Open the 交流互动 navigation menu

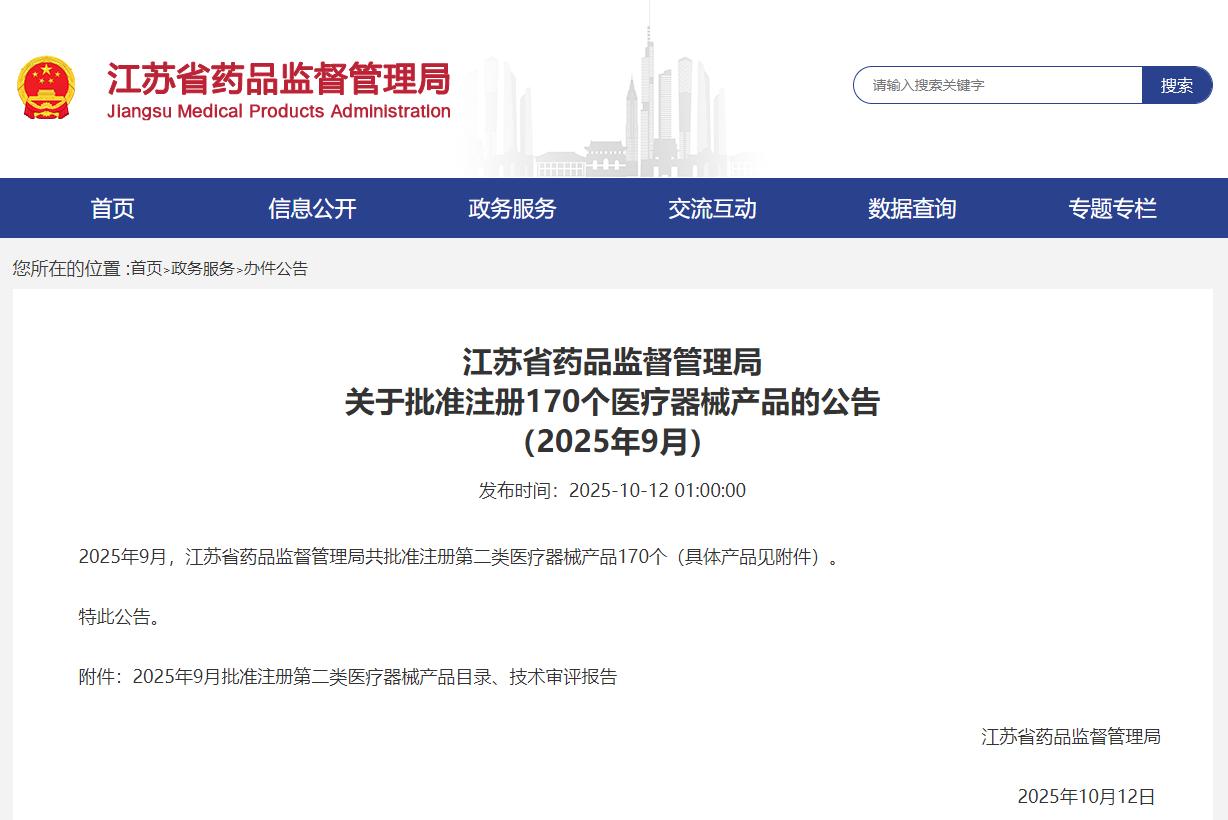point(712,208)
